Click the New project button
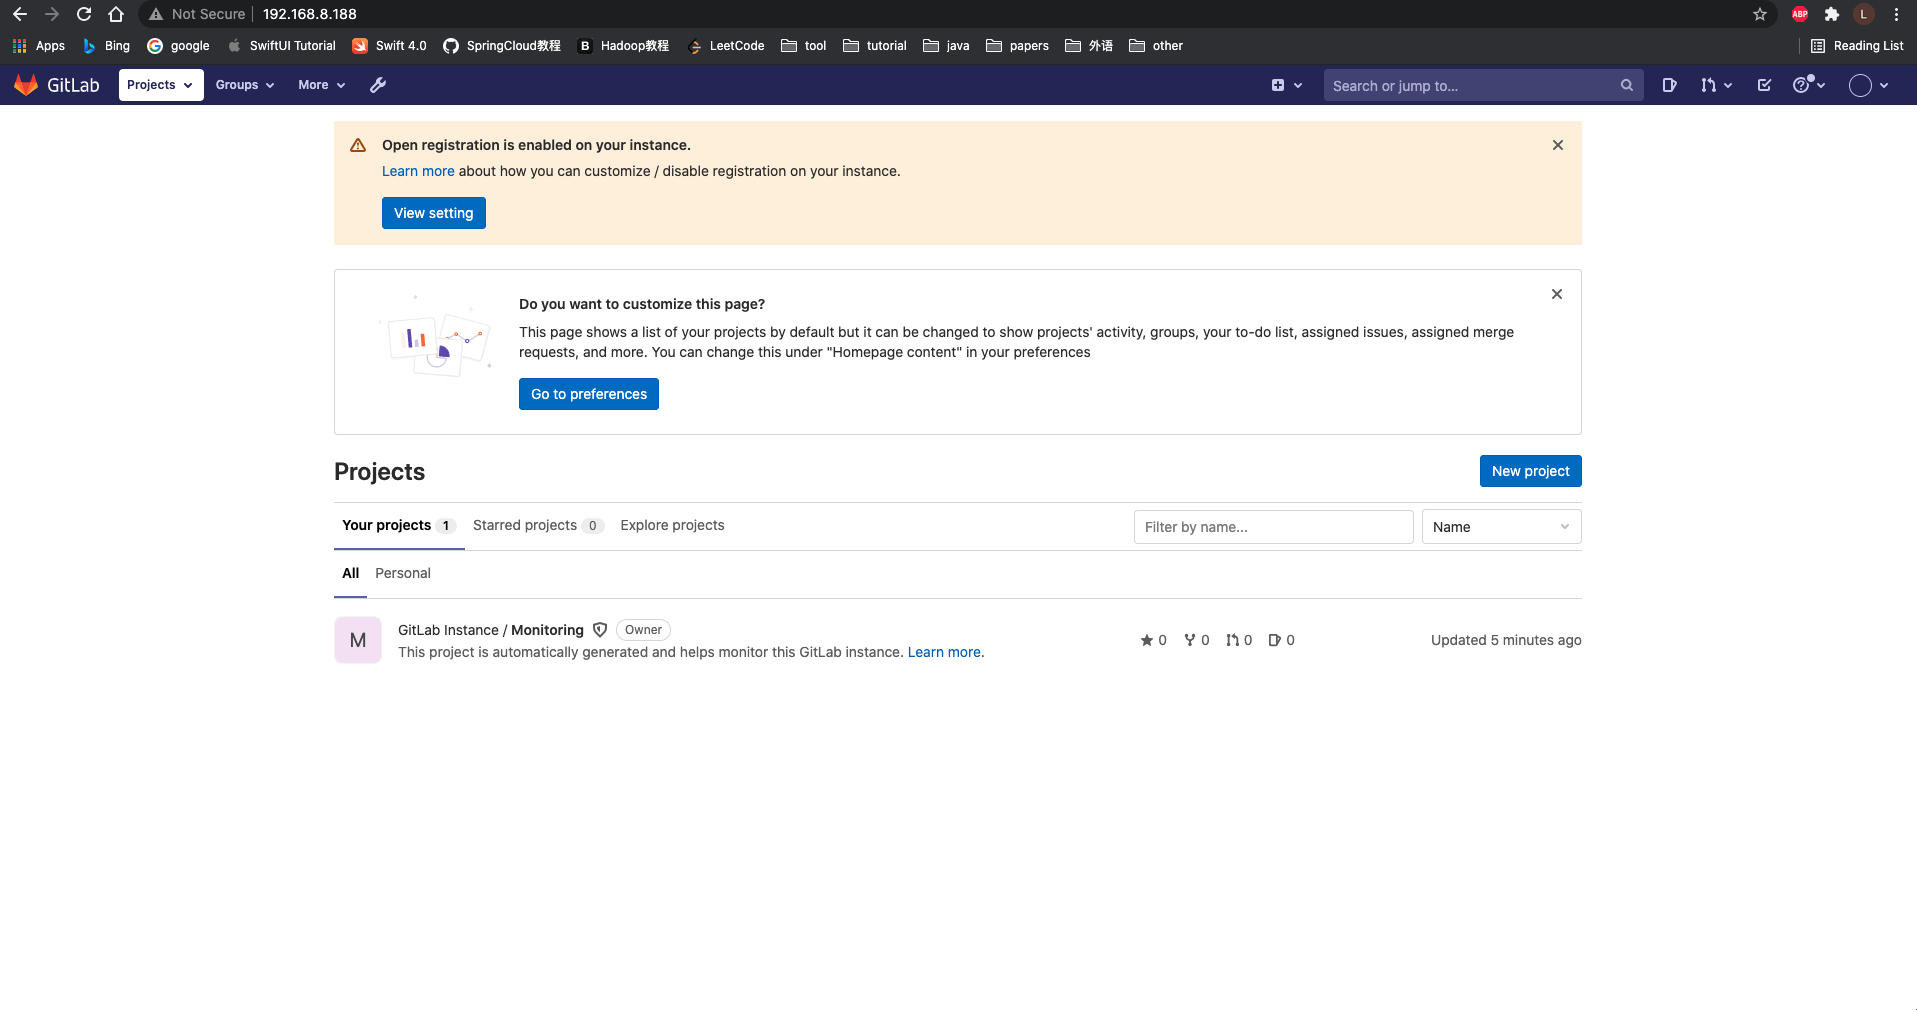Screen dimensions: 1917x1010 tap(1530, 471)
